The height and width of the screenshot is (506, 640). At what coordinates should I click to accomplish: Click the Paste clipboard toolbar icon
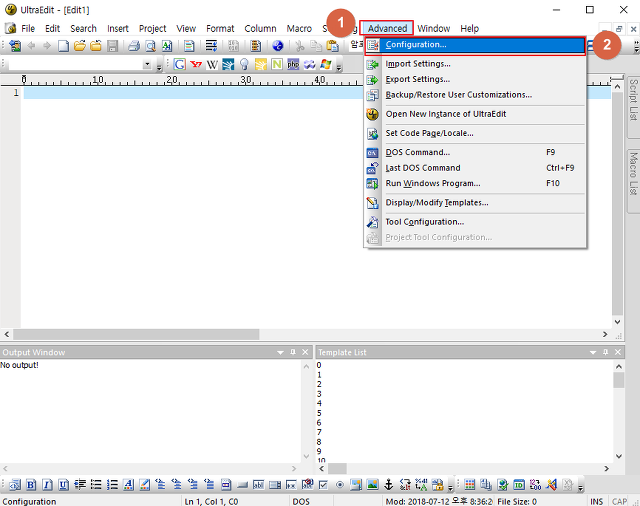click(x=333, y=46)
